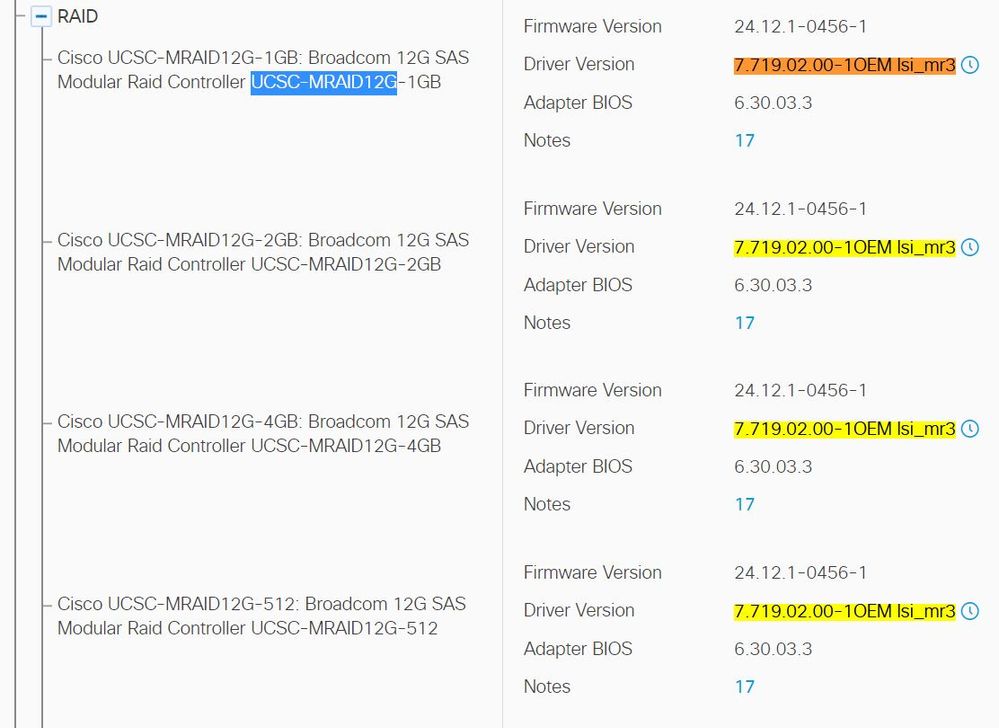Click firmware version value of 1GB controller
Image resolution: width=999 pixels, height=728 pixels.
(x=800, y=27)
